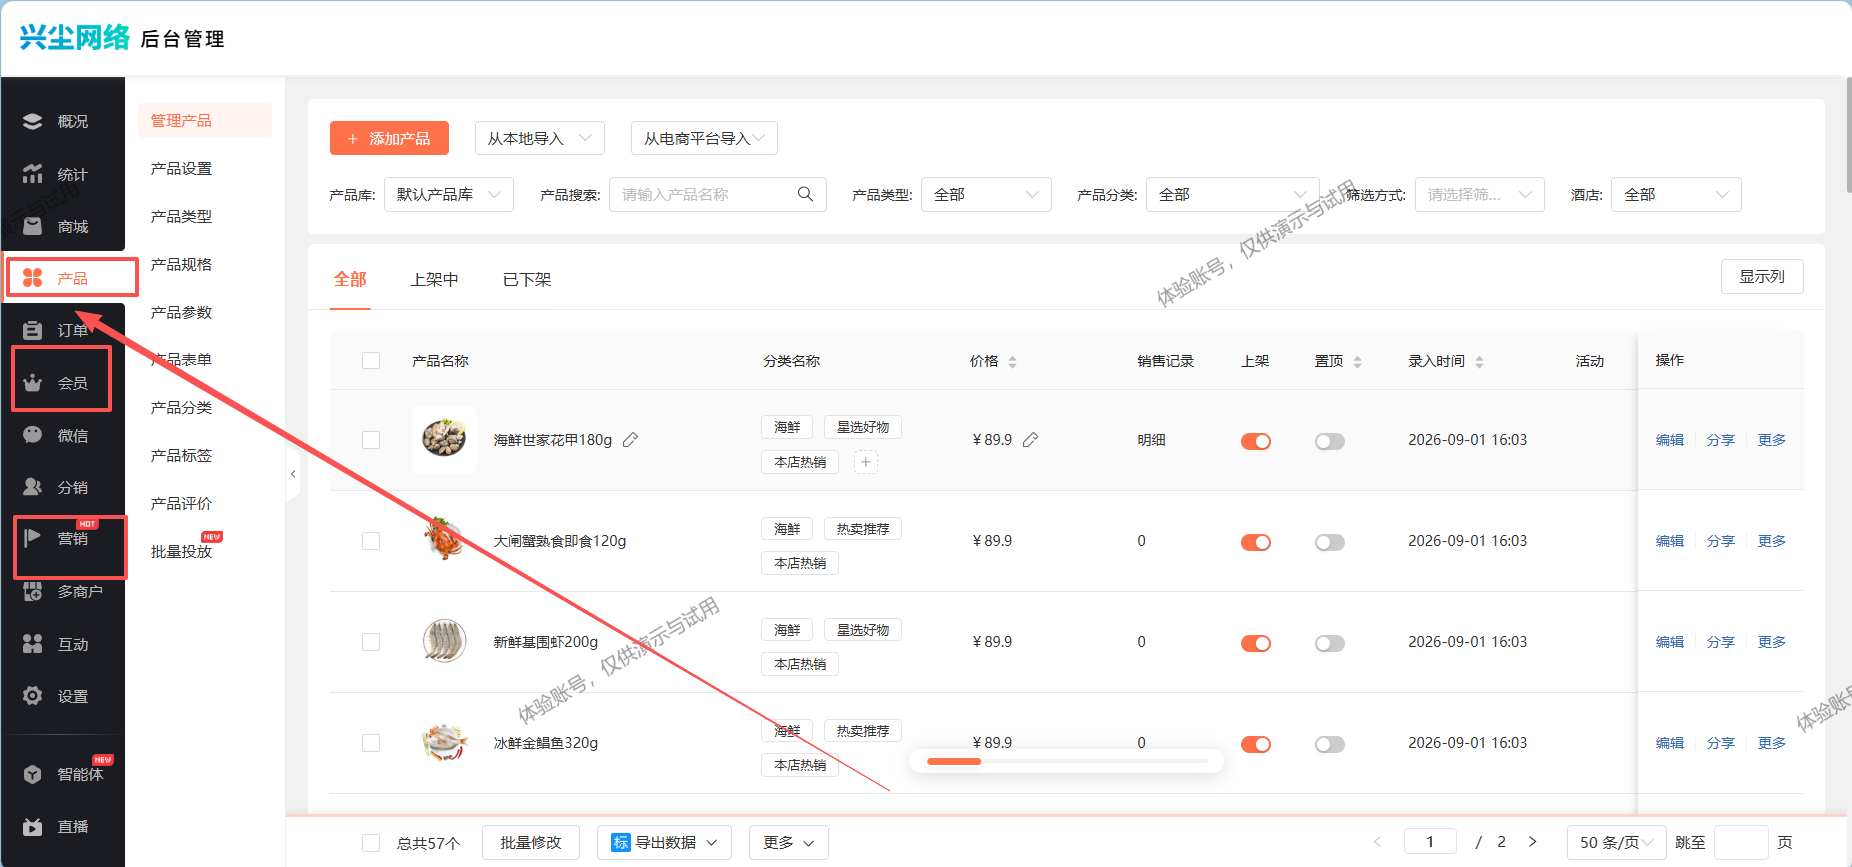Check the box for 海鲜世家花甲180g
The height and width of the screenshot is (867, 1852).
(x=371, y=440)
